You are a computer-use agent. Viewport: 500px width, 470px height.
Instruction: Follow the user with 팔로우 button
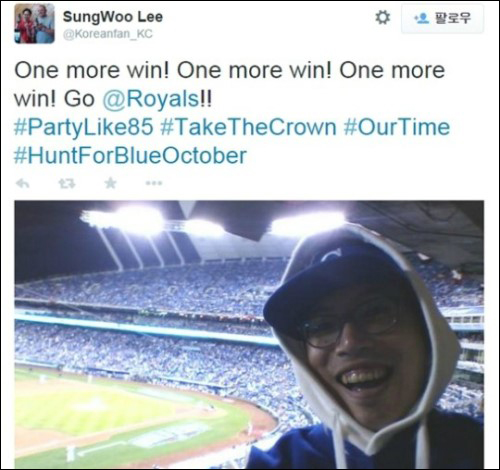coord(442,19)
